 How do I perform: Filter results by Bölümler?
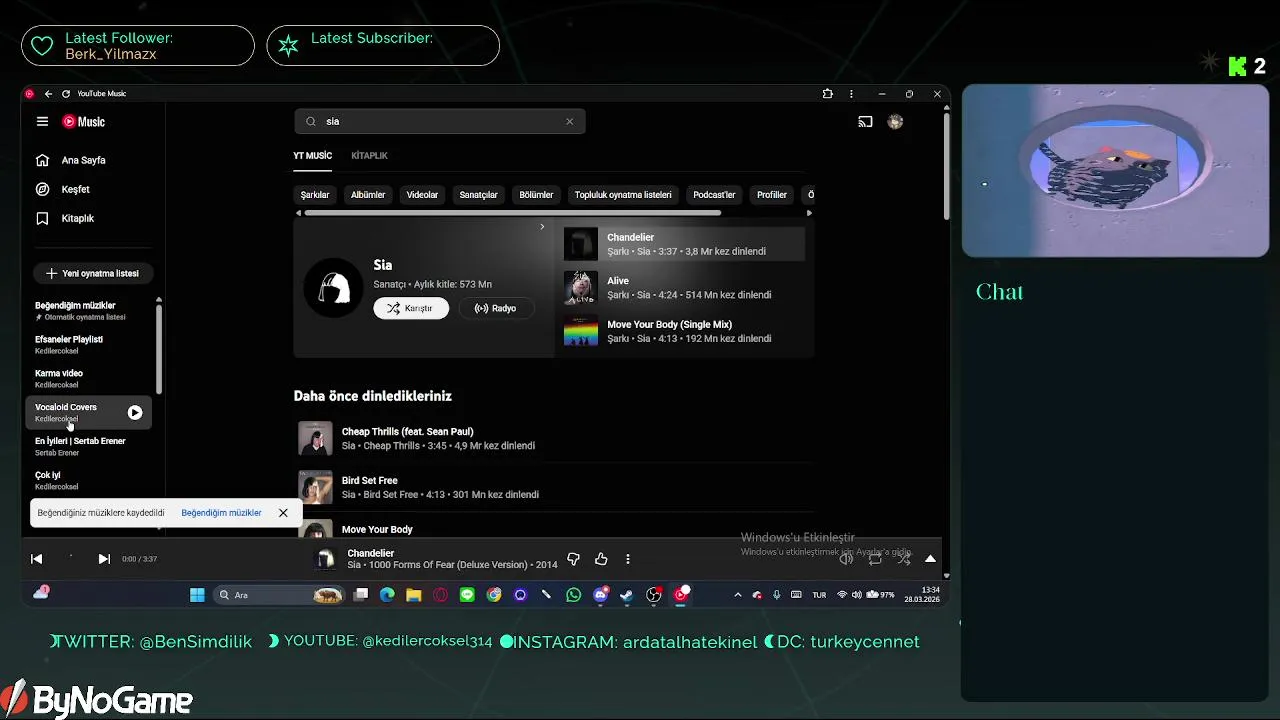(536, 195)
